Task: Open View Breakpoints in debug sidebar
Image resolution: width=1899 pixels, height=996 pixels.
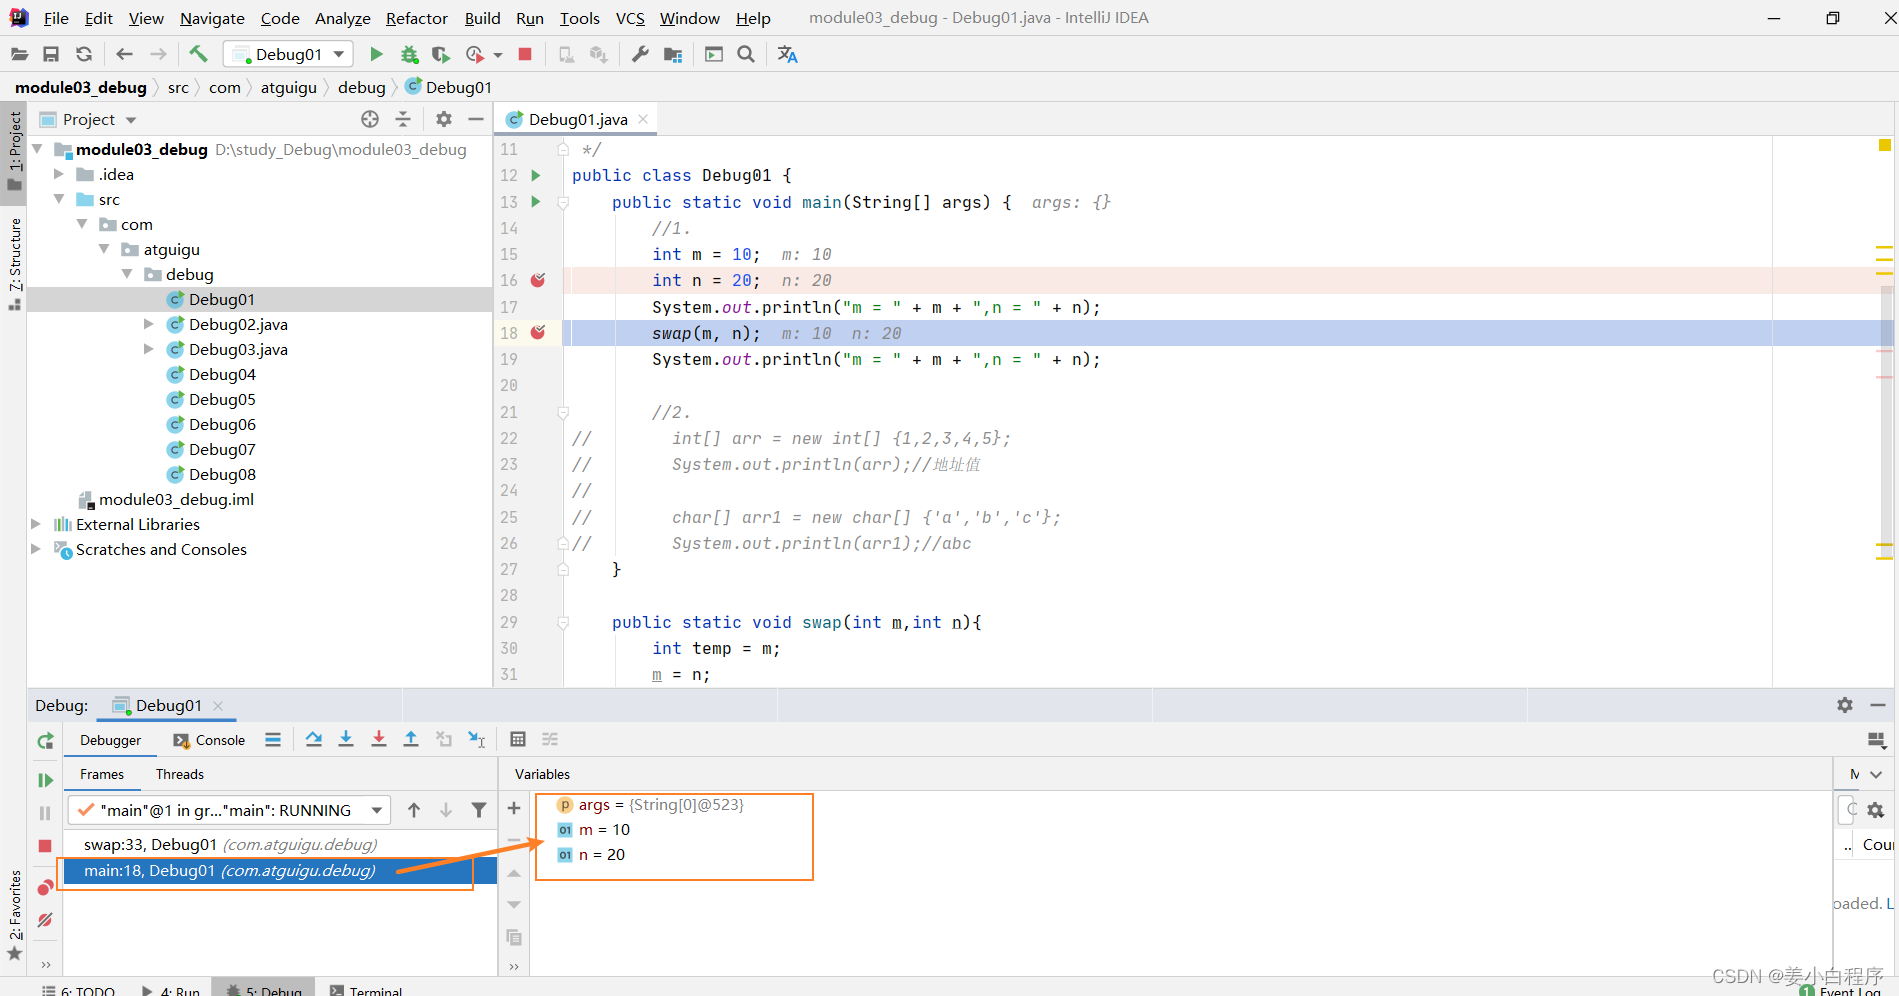Action: (45, 887)
